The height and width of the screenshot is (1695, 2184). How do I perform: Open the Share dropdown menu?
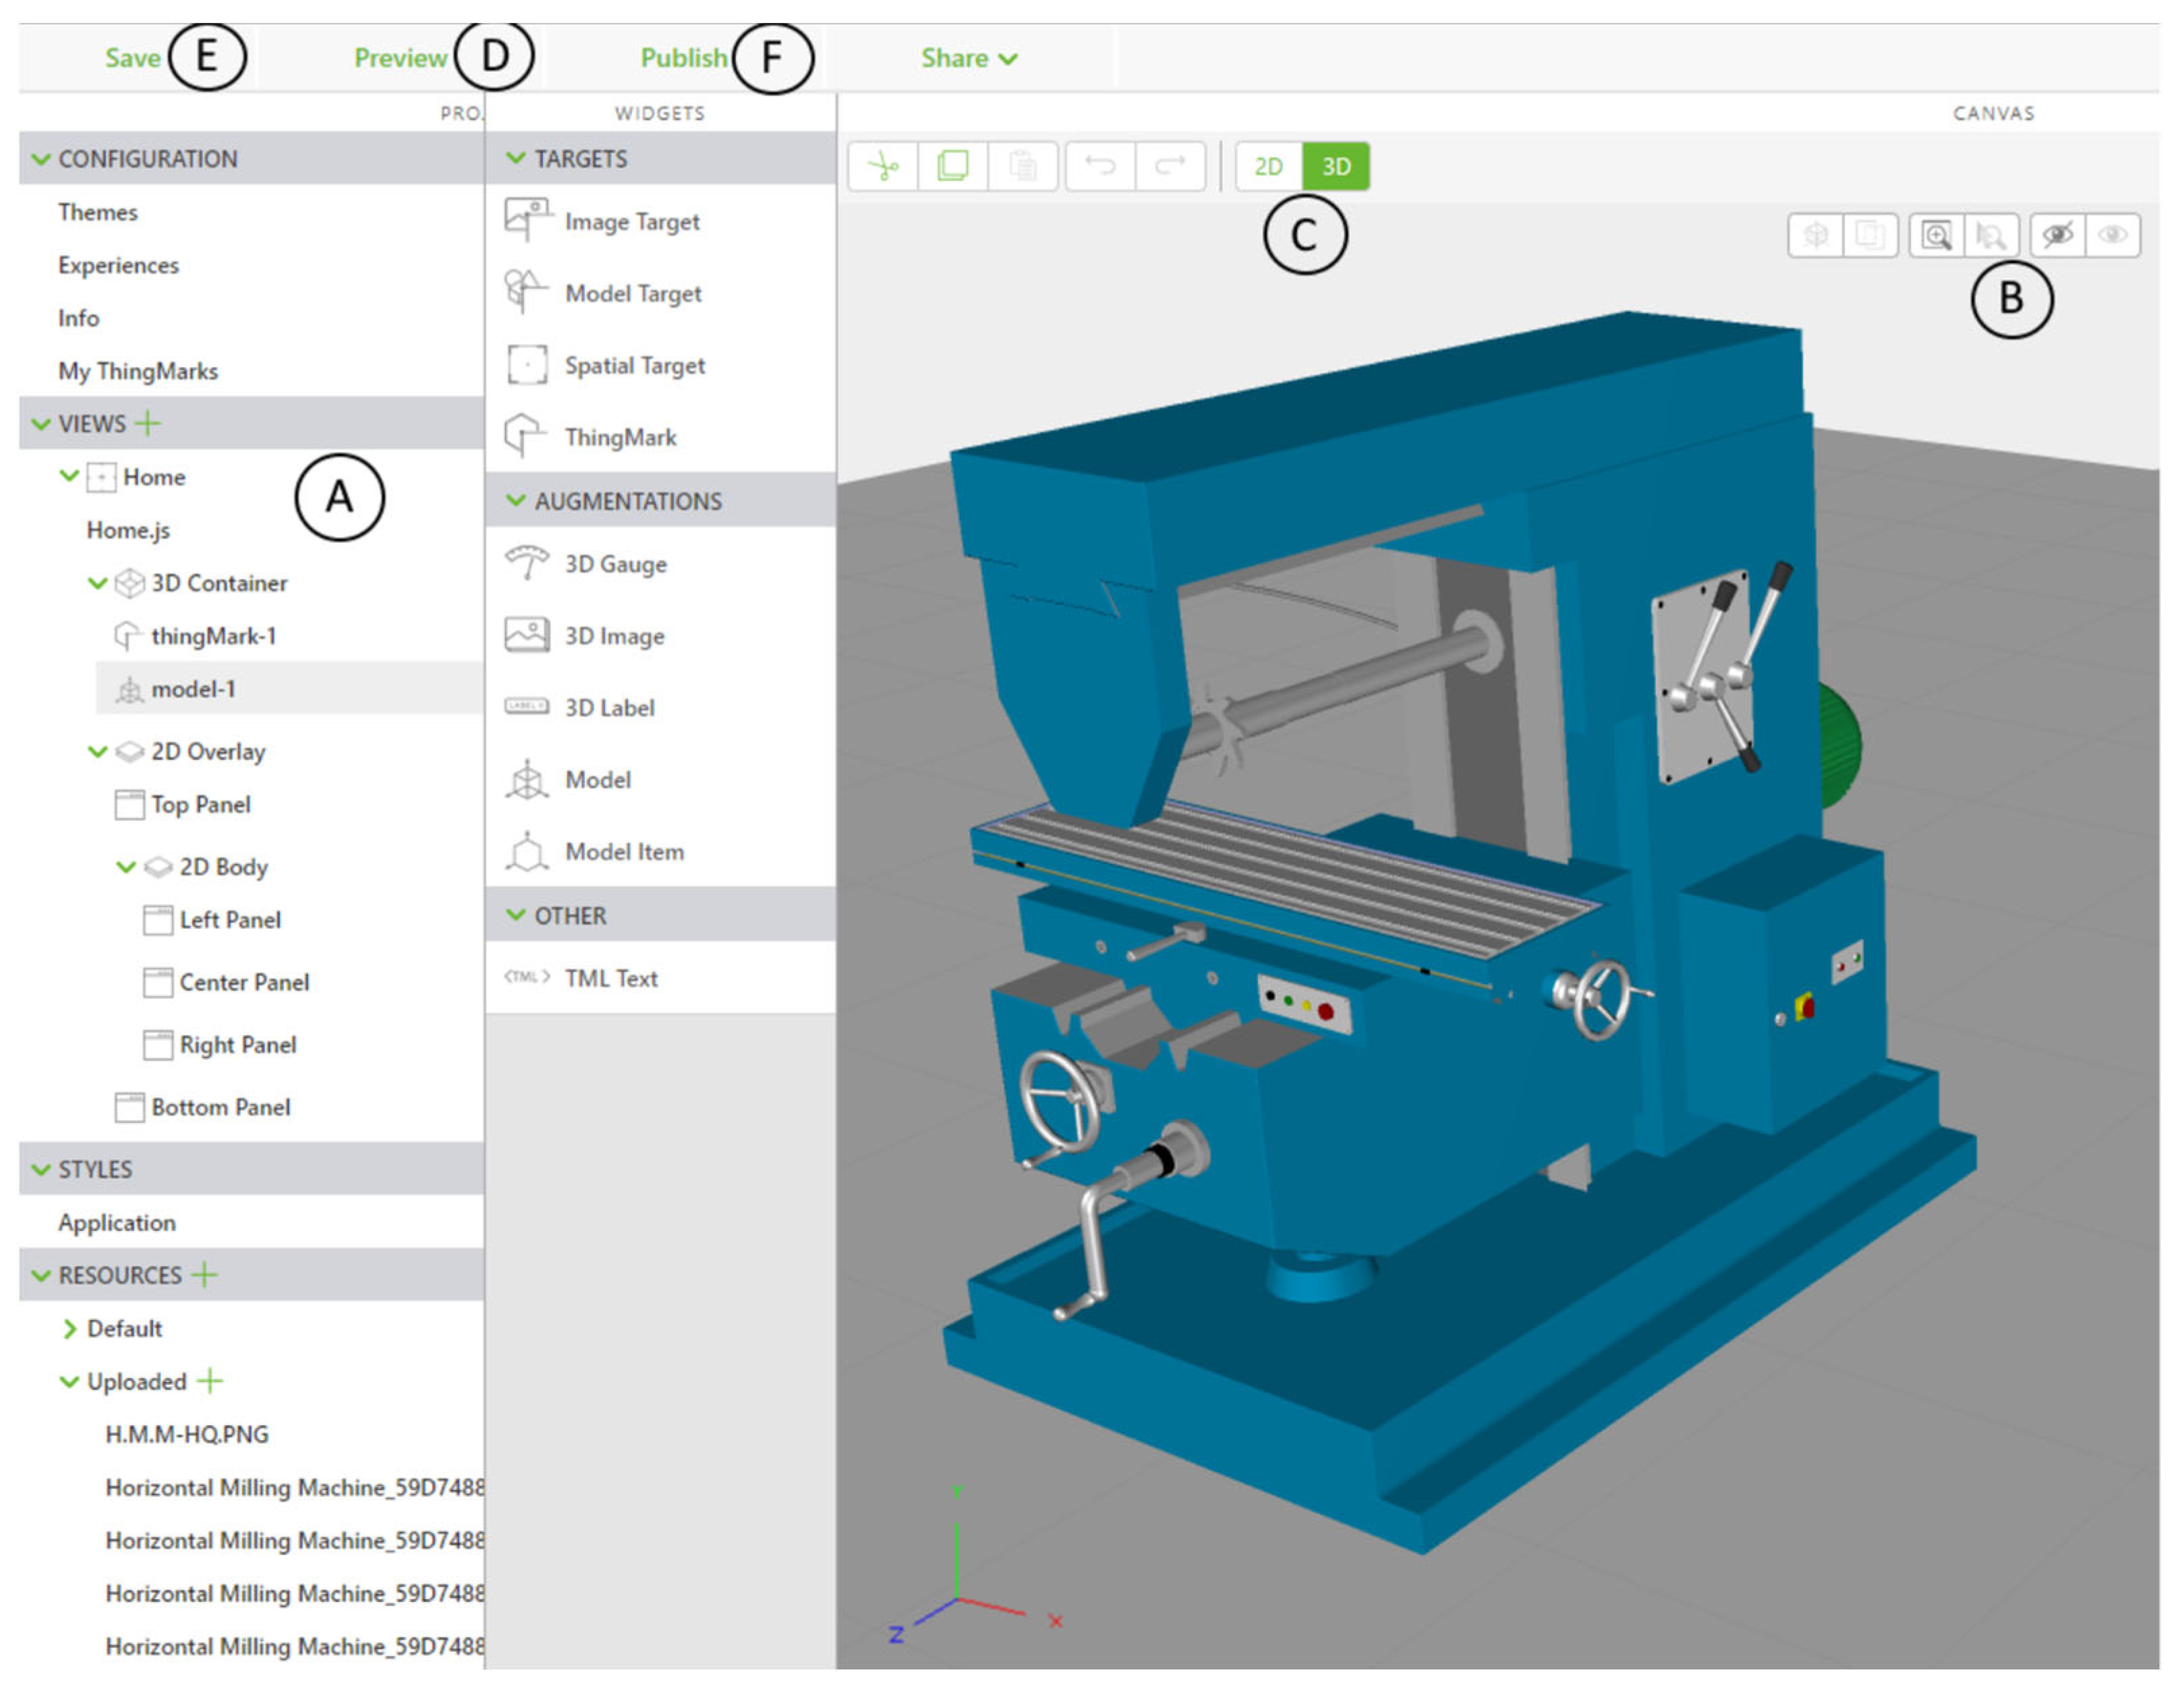968,58
